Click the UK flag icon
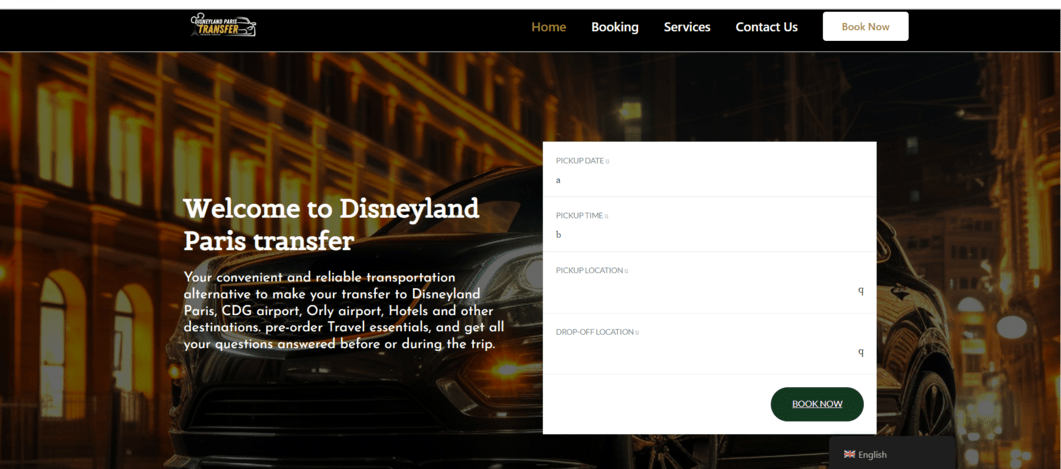 pyautogui.click(x=849, y=454)
